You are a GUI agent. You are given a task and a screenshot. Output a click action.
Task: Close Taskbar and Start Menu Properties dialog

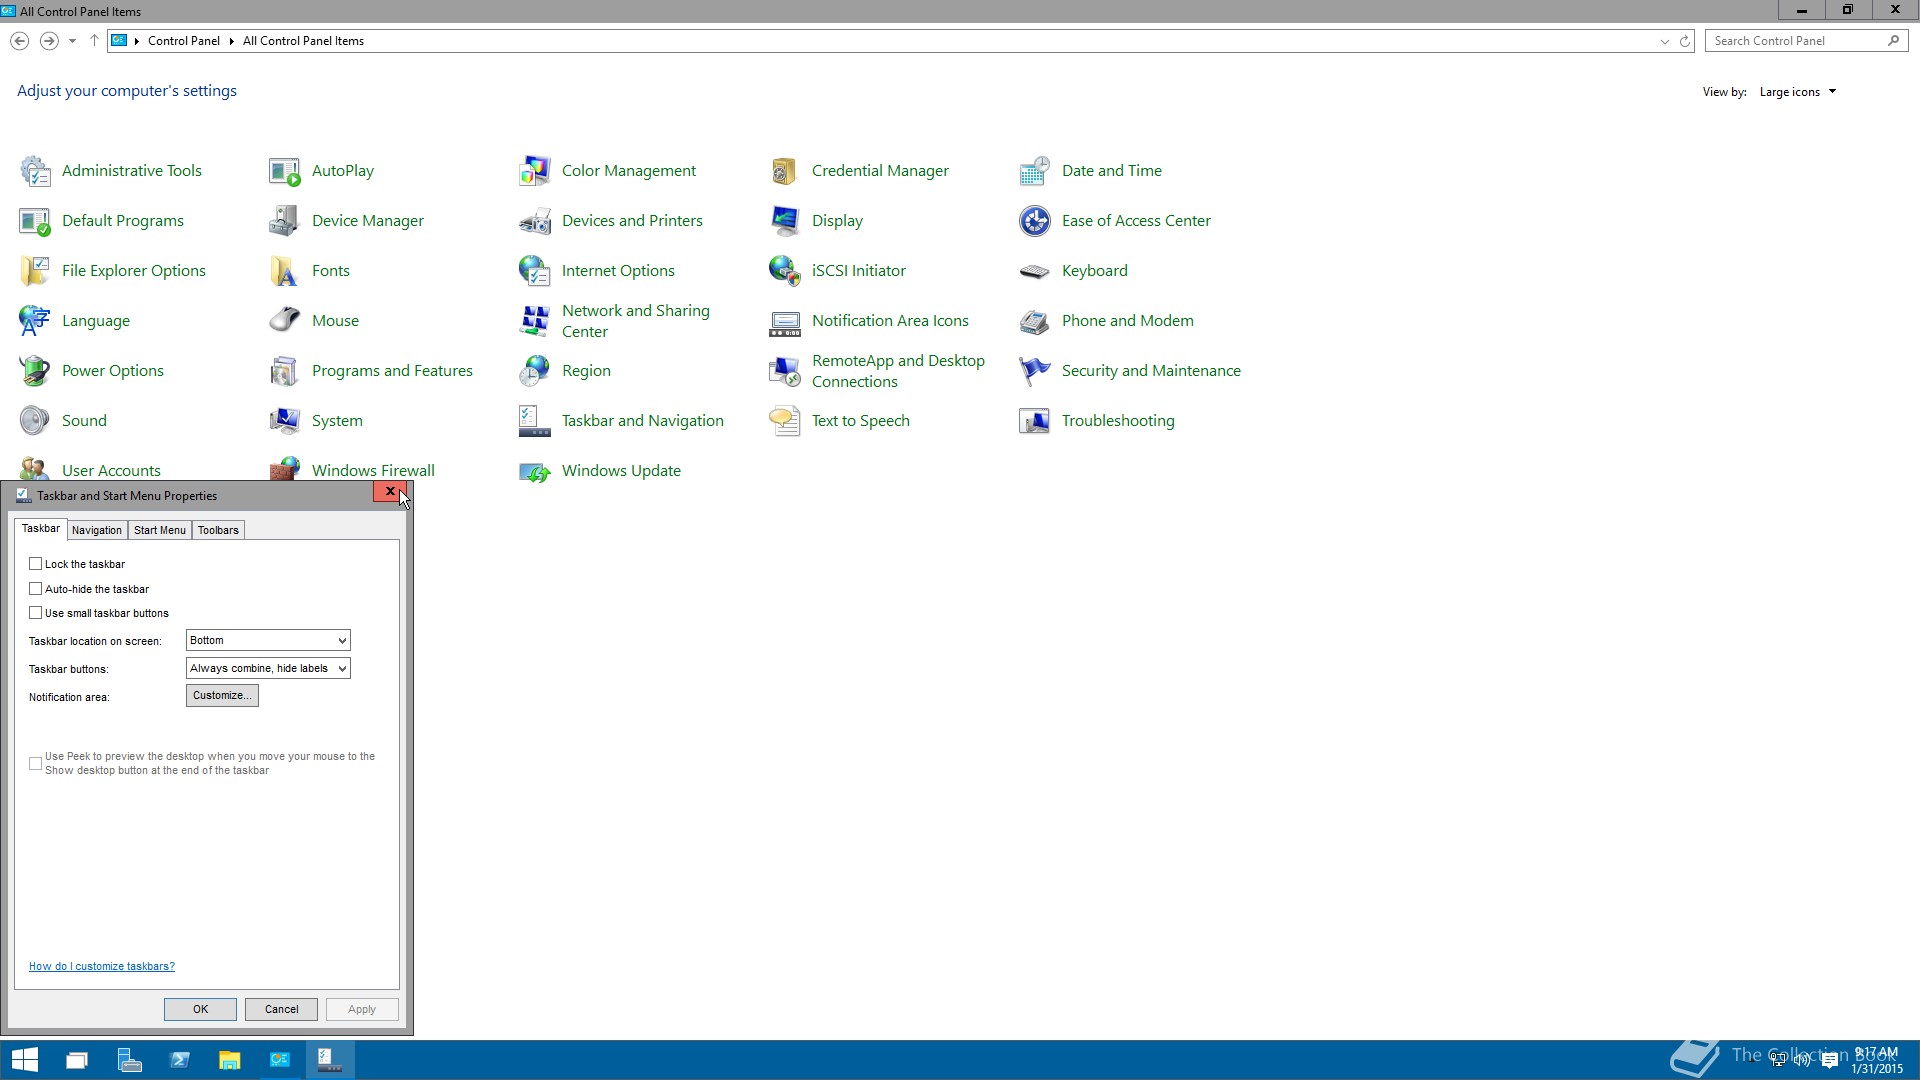click(390, 491)
